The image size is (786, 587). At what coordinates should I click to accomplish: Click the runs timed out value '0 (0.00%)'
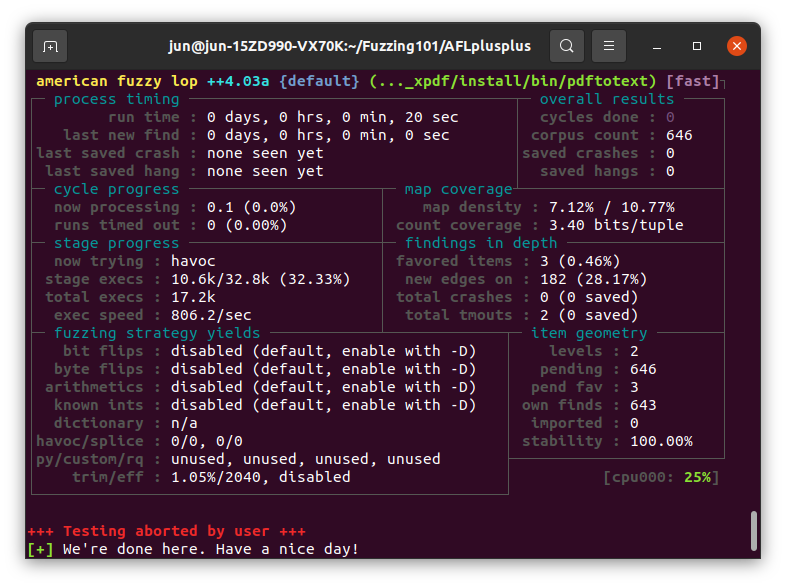(x=247, y=226)
